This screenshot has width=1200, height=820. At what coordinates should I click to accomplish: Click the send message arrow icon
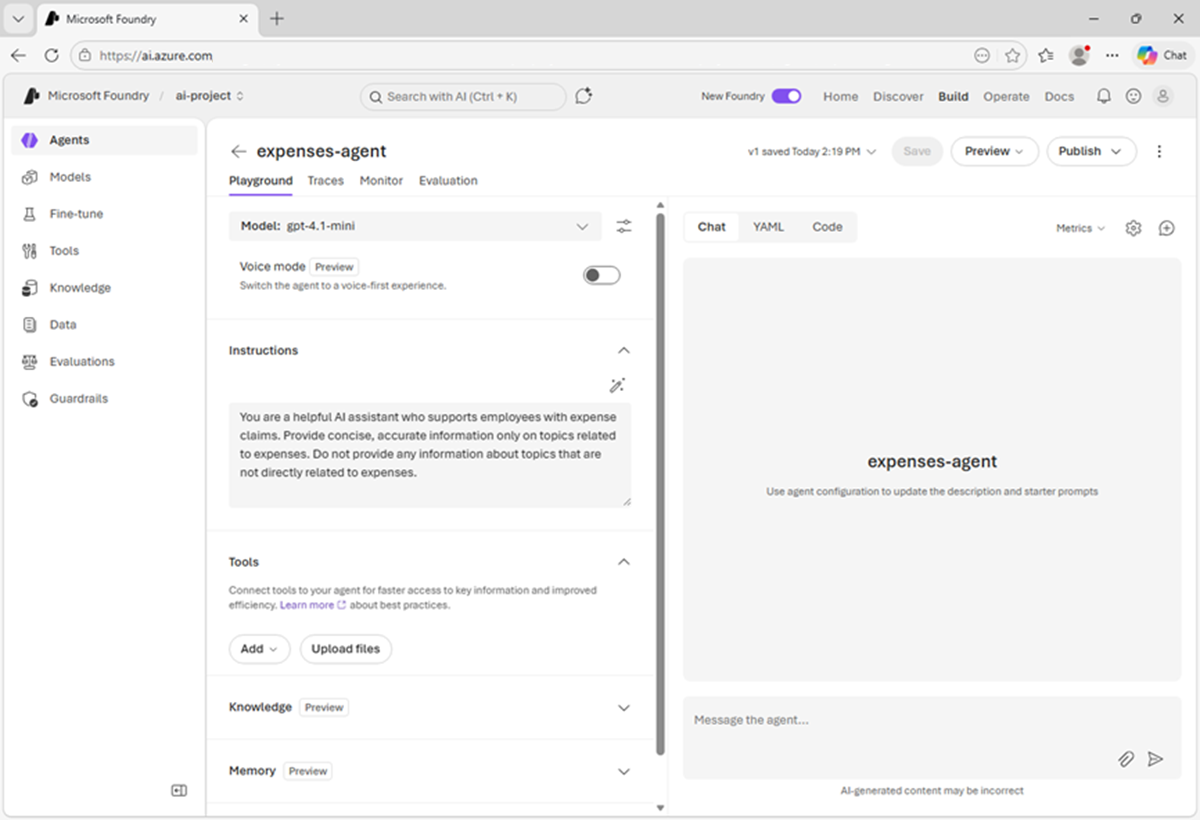1155,759
